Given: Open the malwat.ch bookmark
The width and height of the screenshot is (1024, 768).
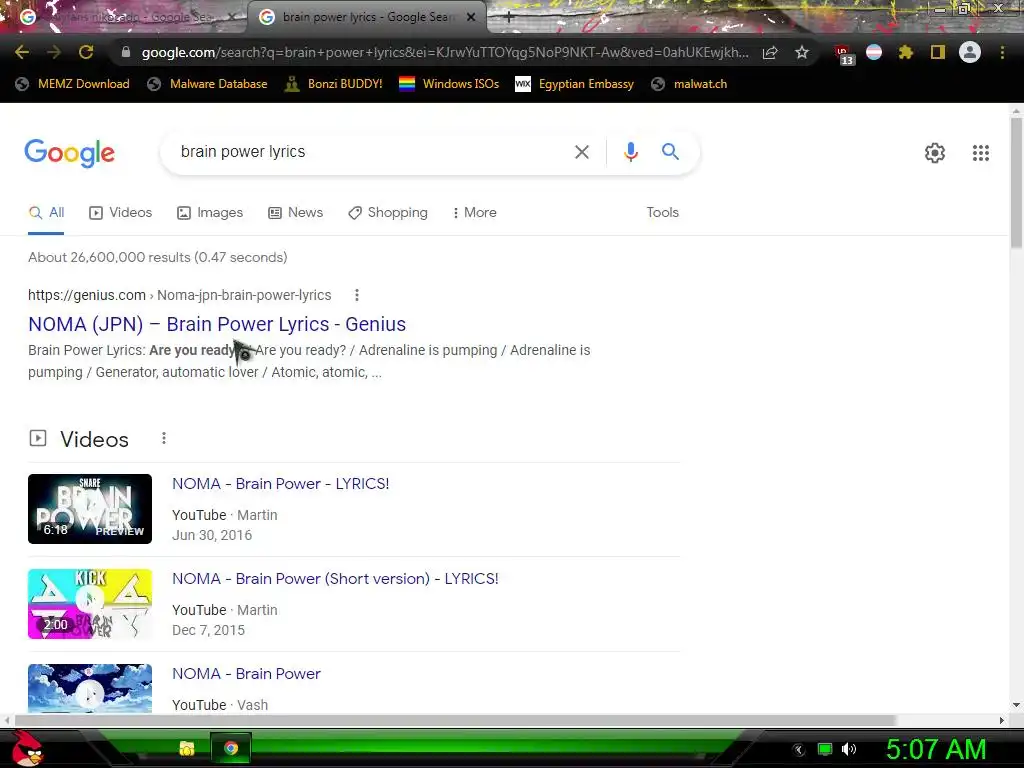Looking at the screenshot, I should point(689,84).
